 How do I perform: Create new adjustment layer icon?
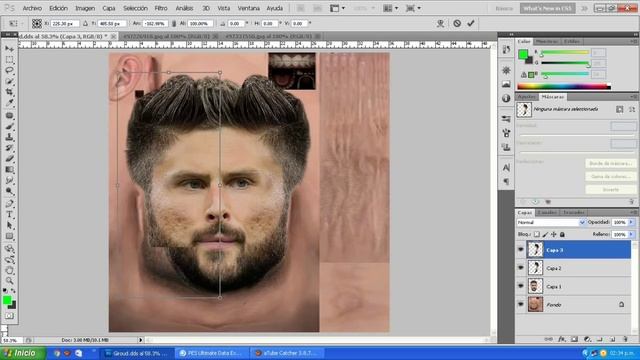click(x=587, y=339)
